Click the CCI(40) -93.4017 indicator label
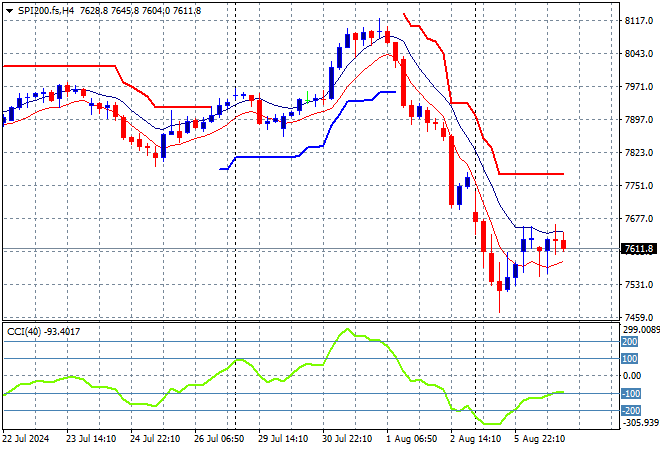The width and height of the screenshot is (660, 450). 43,332
